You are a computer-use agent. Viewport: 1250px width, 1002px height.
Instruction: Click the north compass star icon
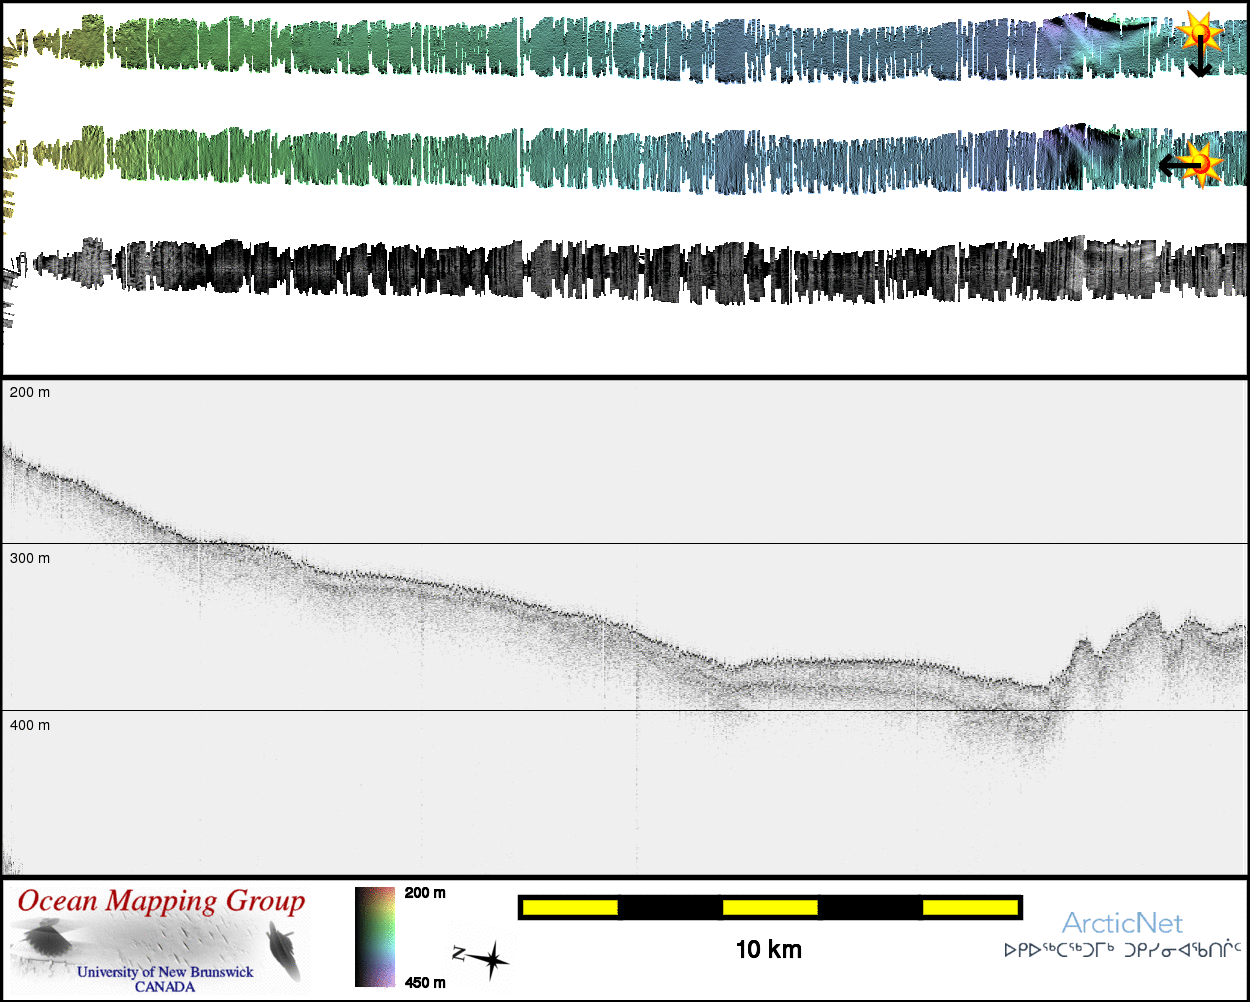pos(489,960)
